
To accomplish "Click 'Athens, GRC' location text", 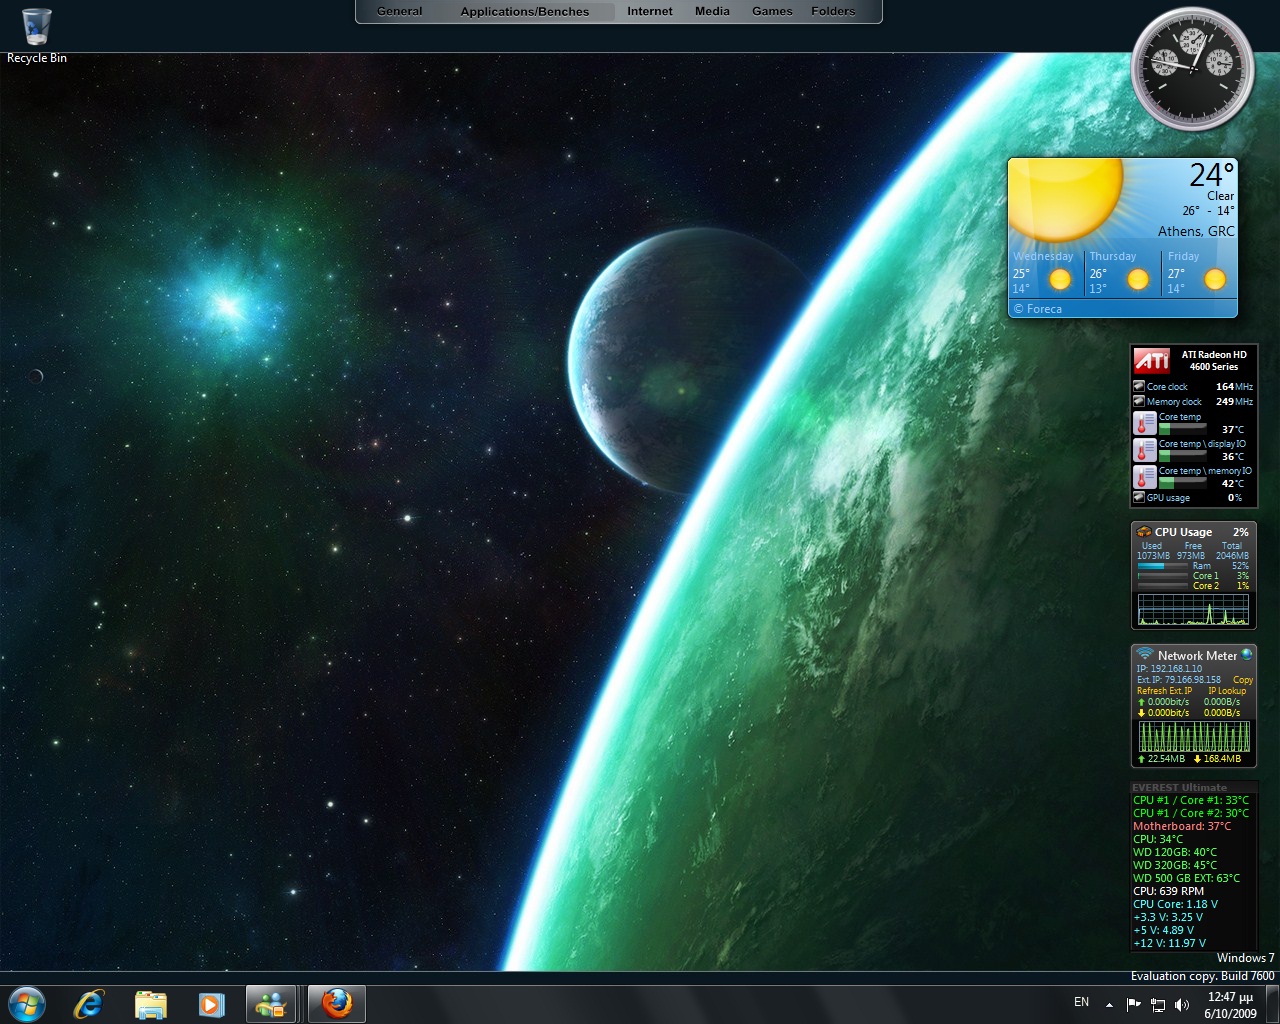I will [1196, 231].
